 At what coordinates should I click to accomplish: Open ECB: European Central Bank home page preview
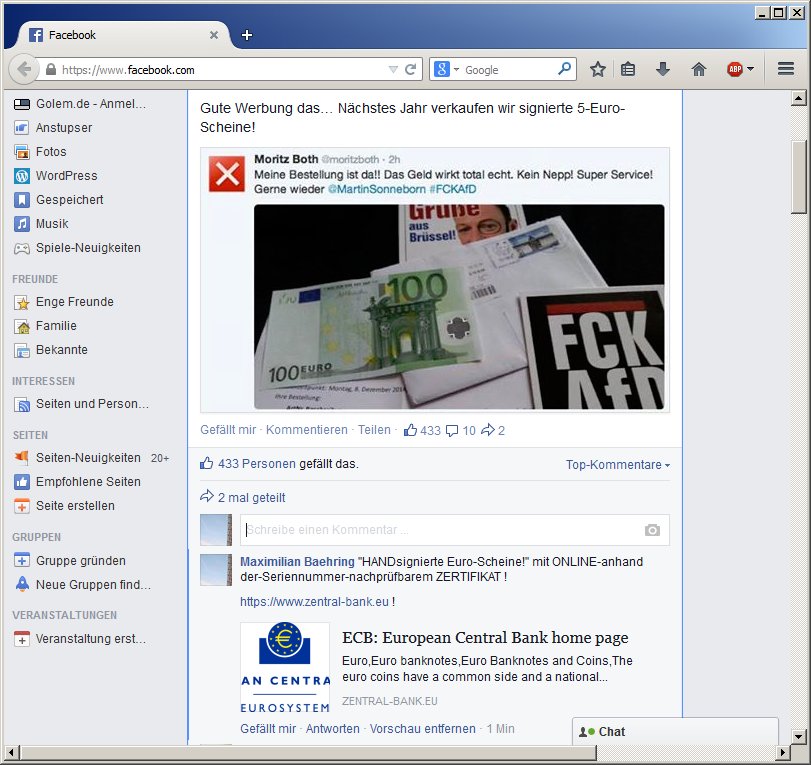(x=485, y=638)
